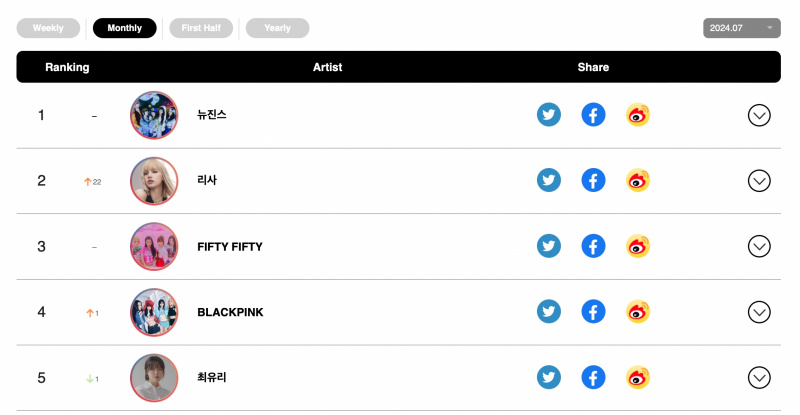800x415 pixels.
Task: Share 리사 ranking on Facebook
Action: 593,180
